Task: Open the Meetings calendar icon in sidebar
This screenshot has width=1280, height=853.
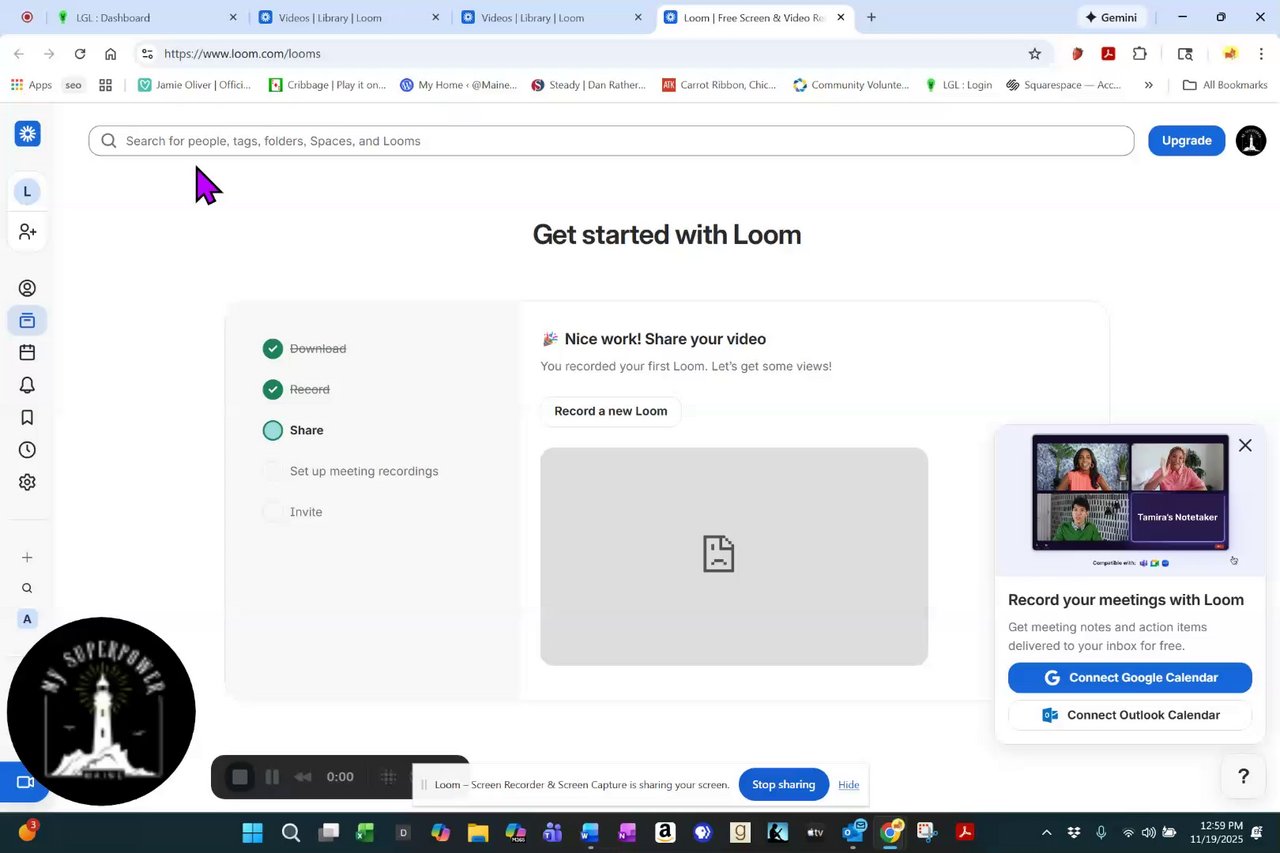Action: (x=27, y=352)
